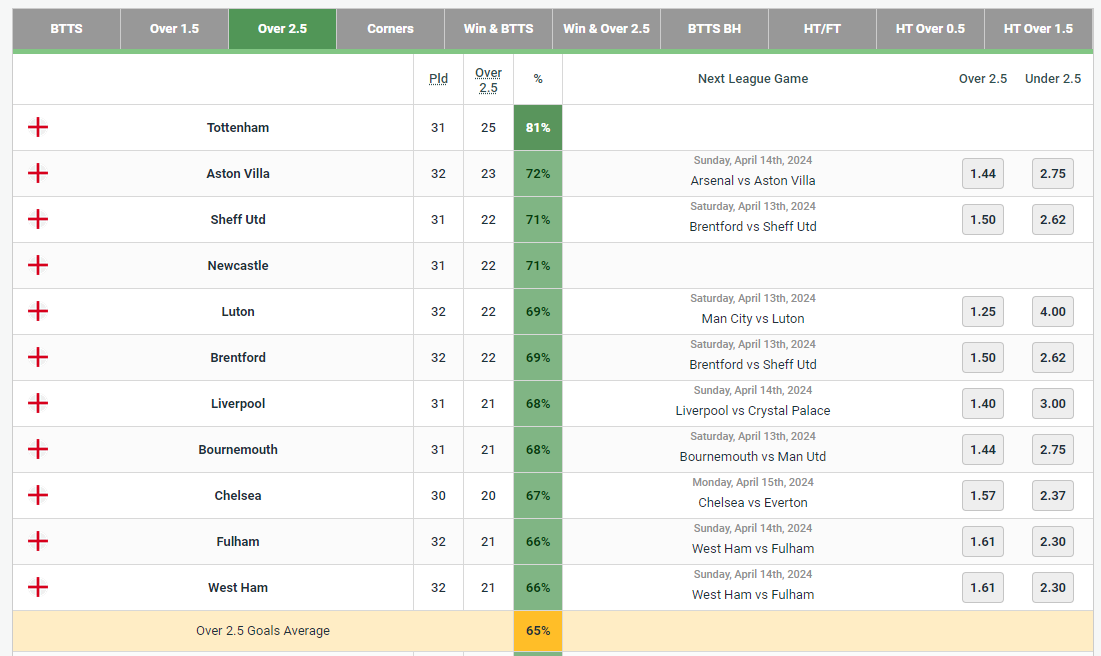Open the HT/FT tab
The image size is (1101, 656).
click(x=822, y=29)
